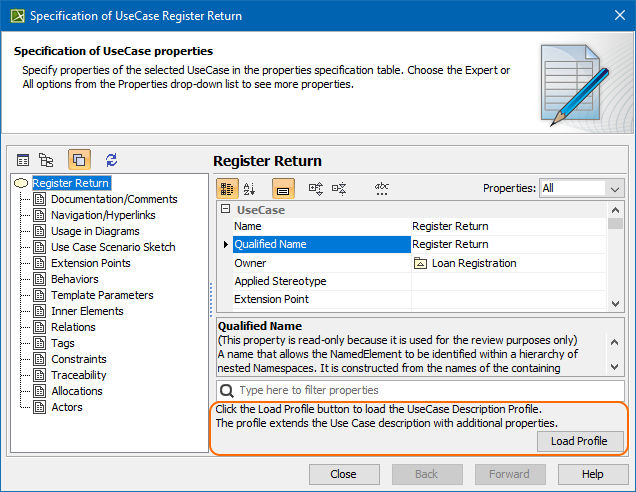Collapse the UseCase property group
Viewport: 636px width, 492px height.
click(x=225, y=210)
